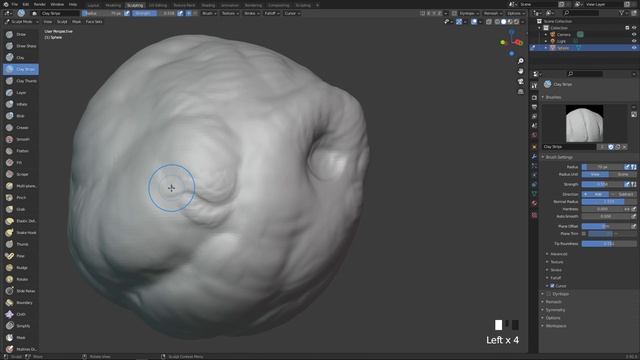The width and height of the screenshot is (640, 360).
Task: Open the Render menu
Action: (40, 4)
